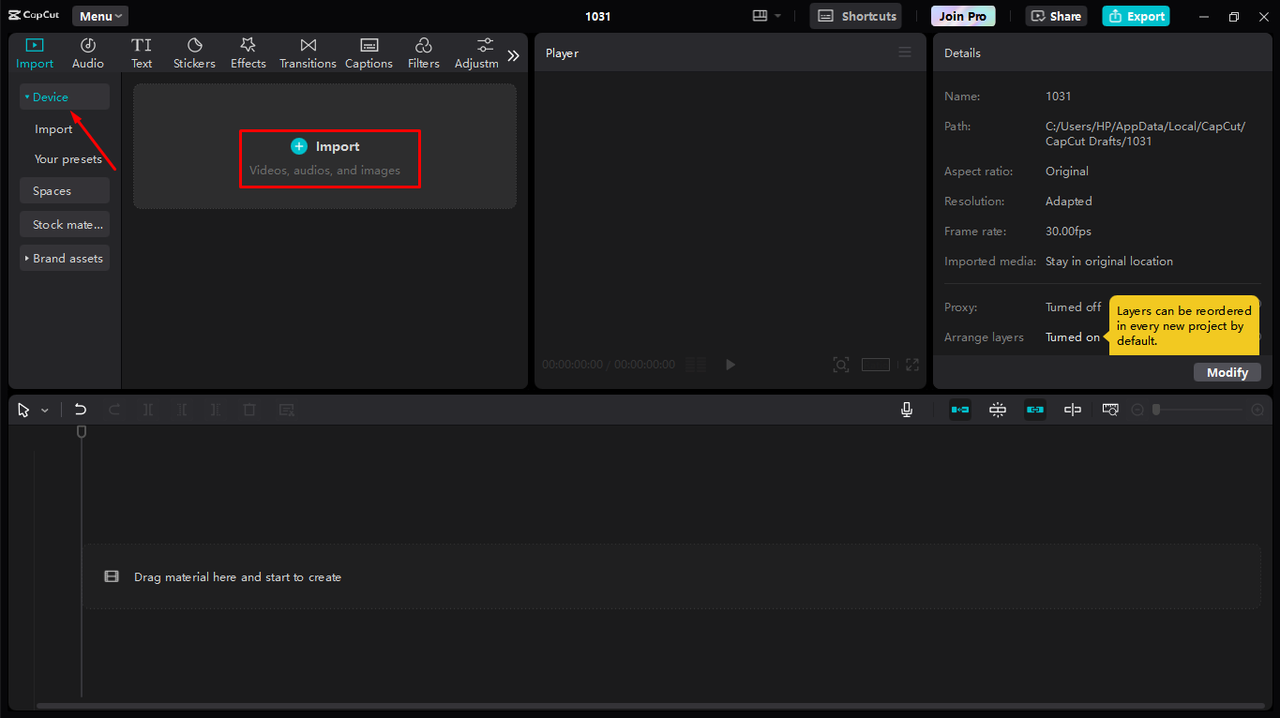Open the layout selector icon in title bar
This screenshot has width=1280, height=718.
[x=759, y=16]
